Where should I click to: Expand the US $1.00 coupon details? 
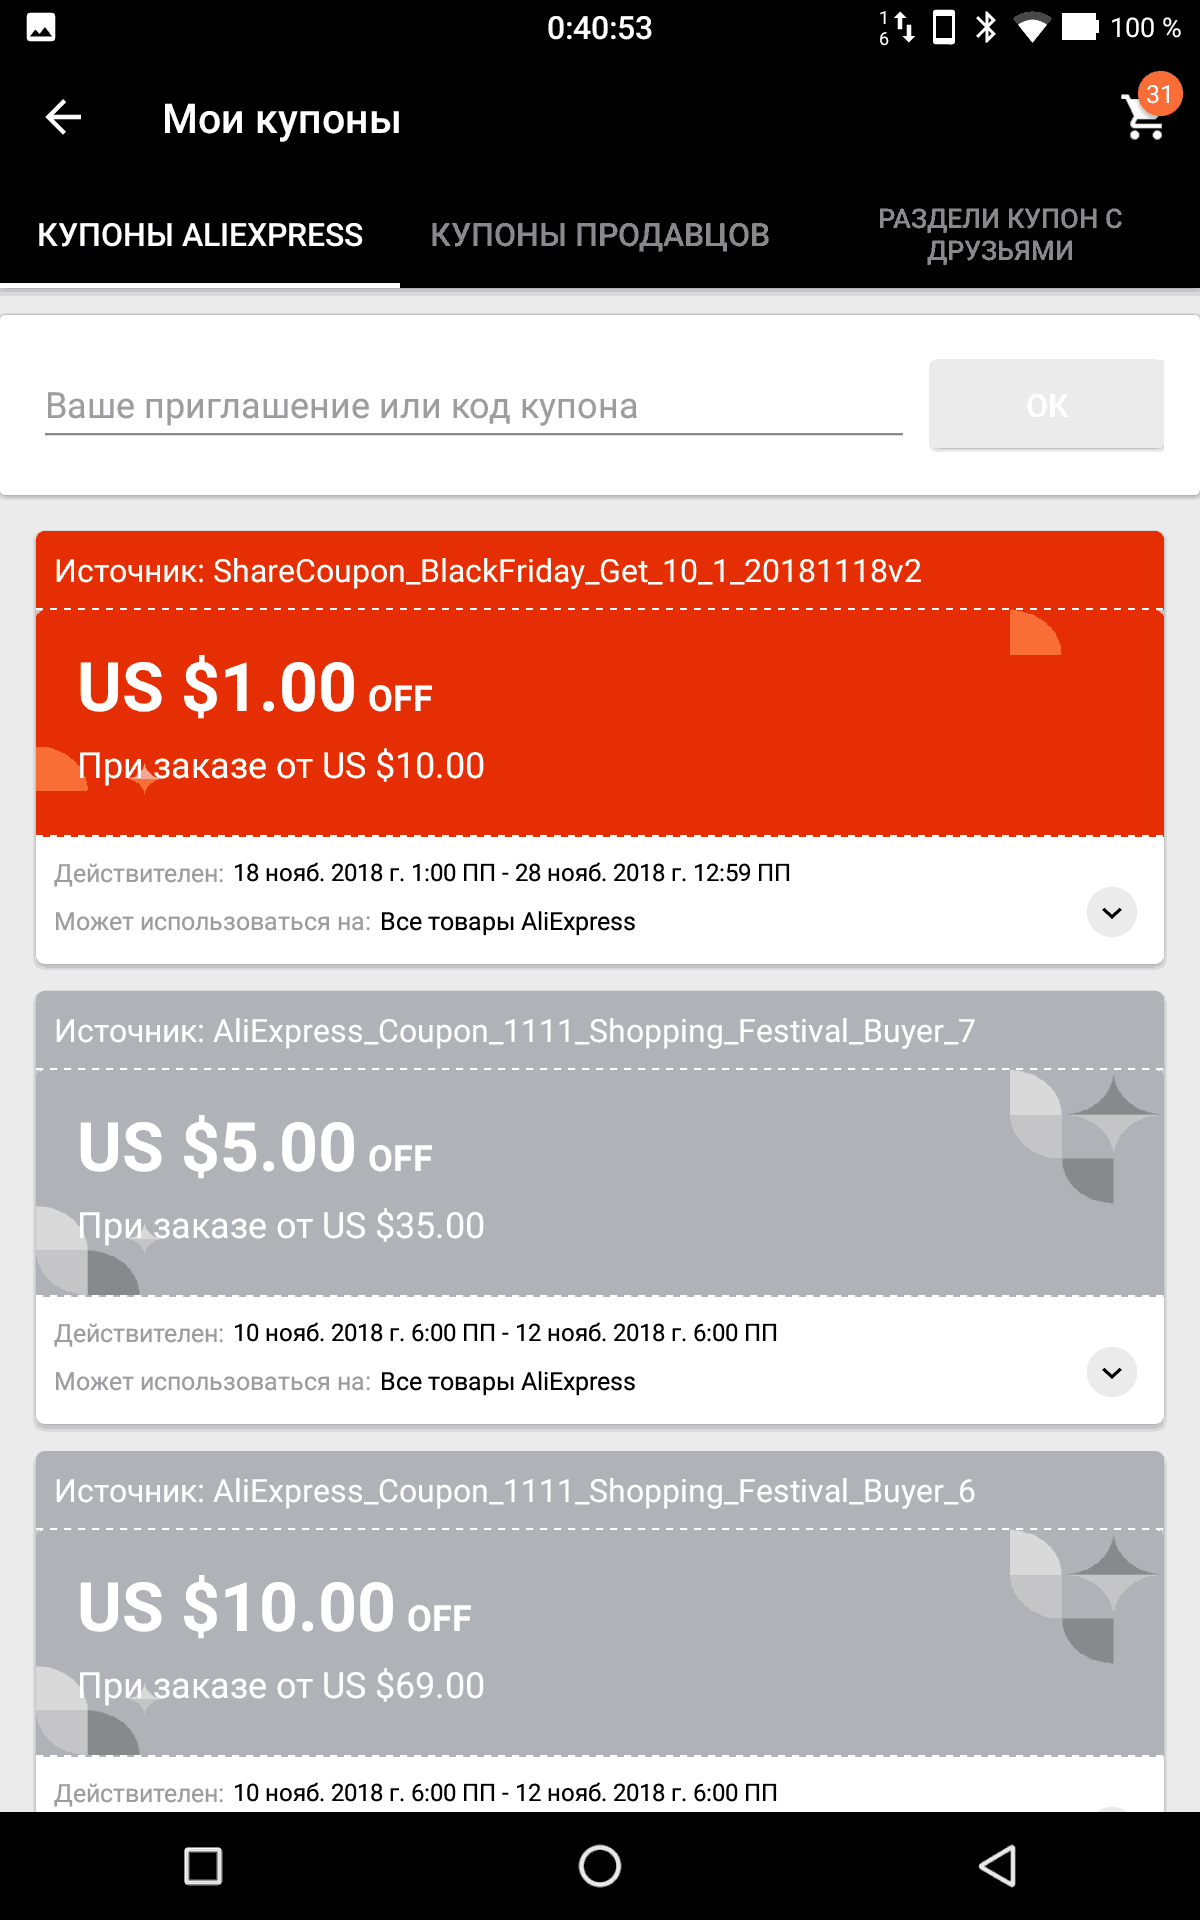click(1111, 912)
